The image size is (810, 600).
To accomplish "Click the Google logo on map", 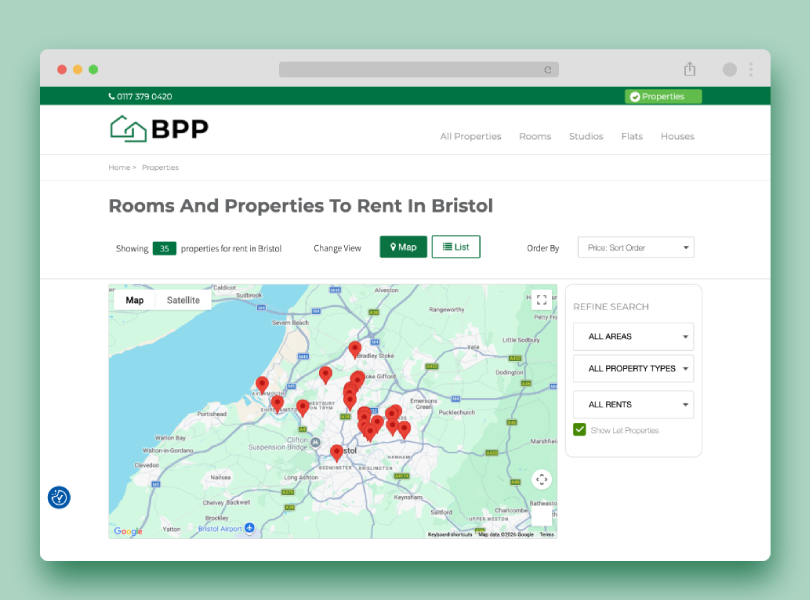I will [x=128, y=531].
